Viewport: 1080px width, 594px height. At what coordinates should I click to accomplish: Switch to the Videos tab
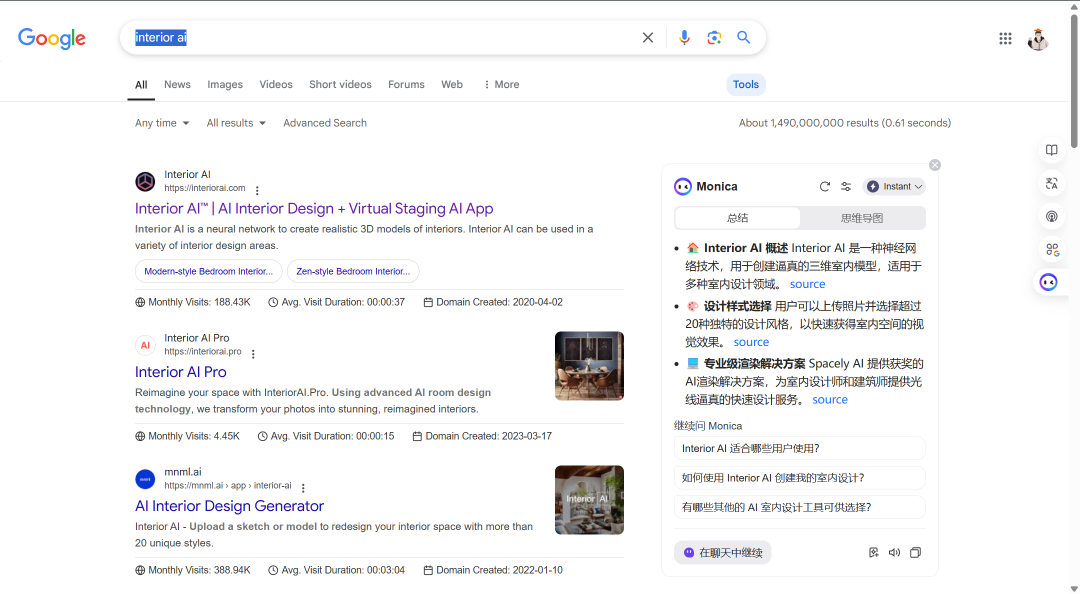[276, 84]
